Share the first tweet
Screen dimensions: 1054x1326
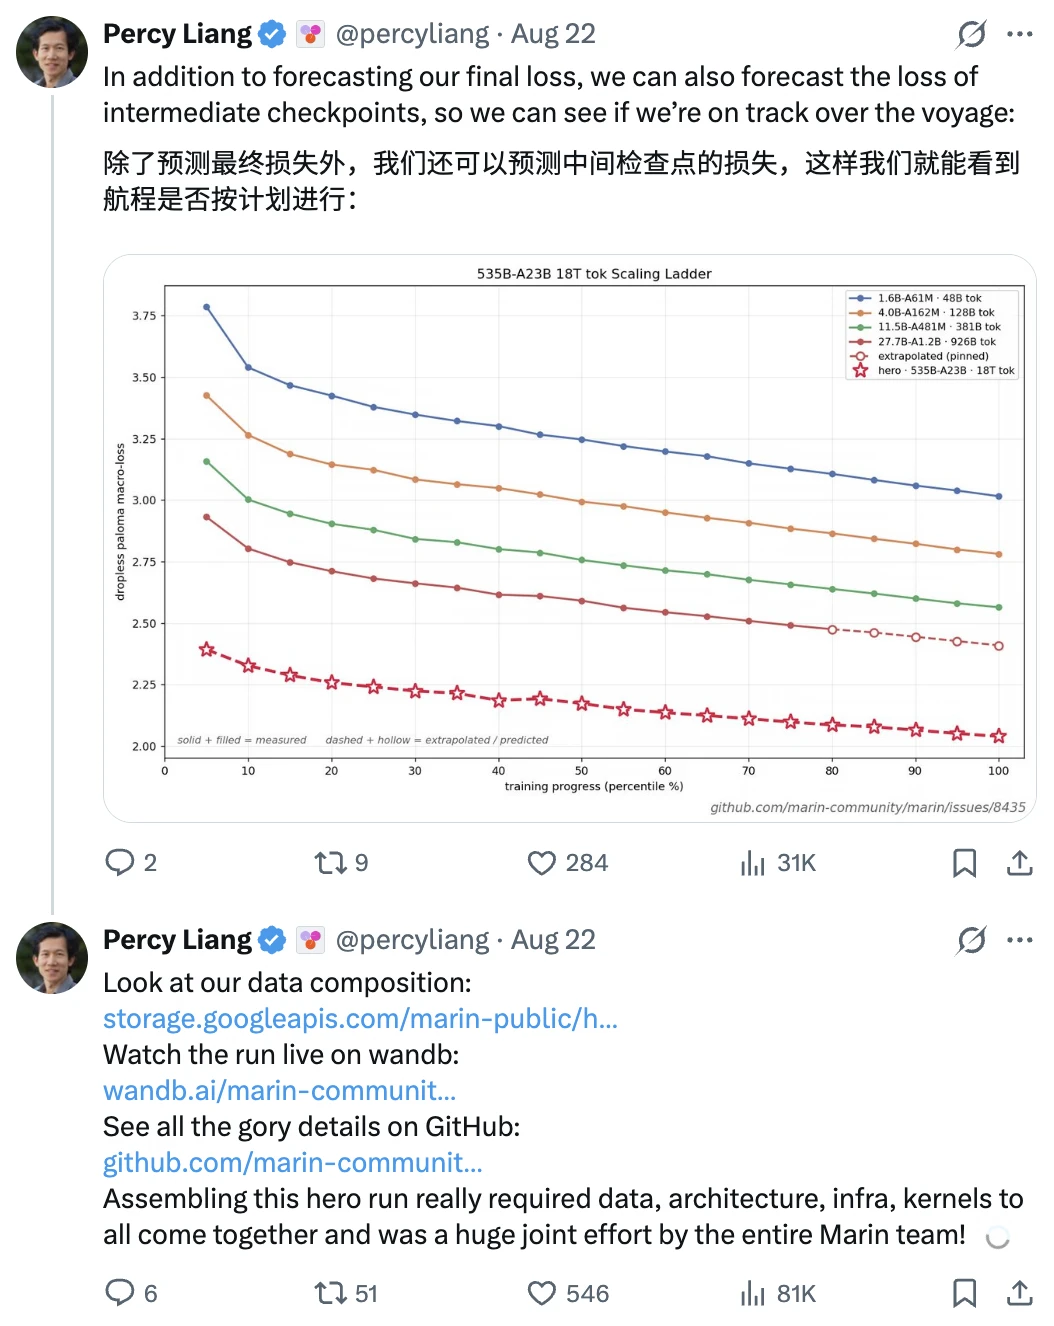coord(1019,862)
